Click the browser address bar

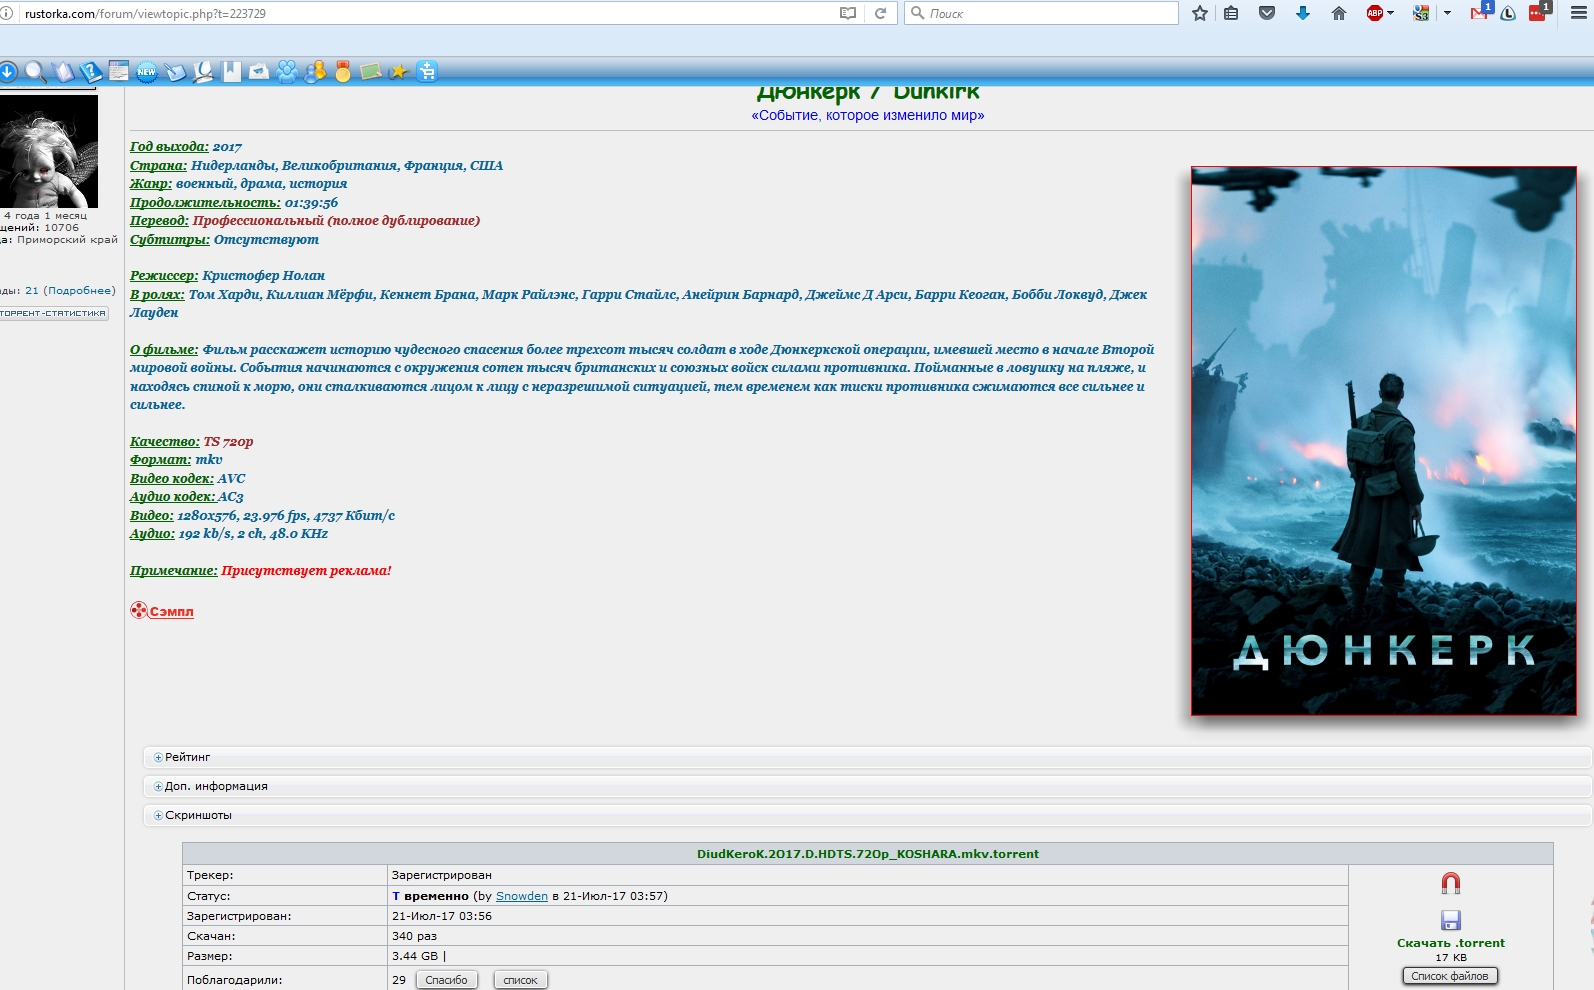click(430, 13)
